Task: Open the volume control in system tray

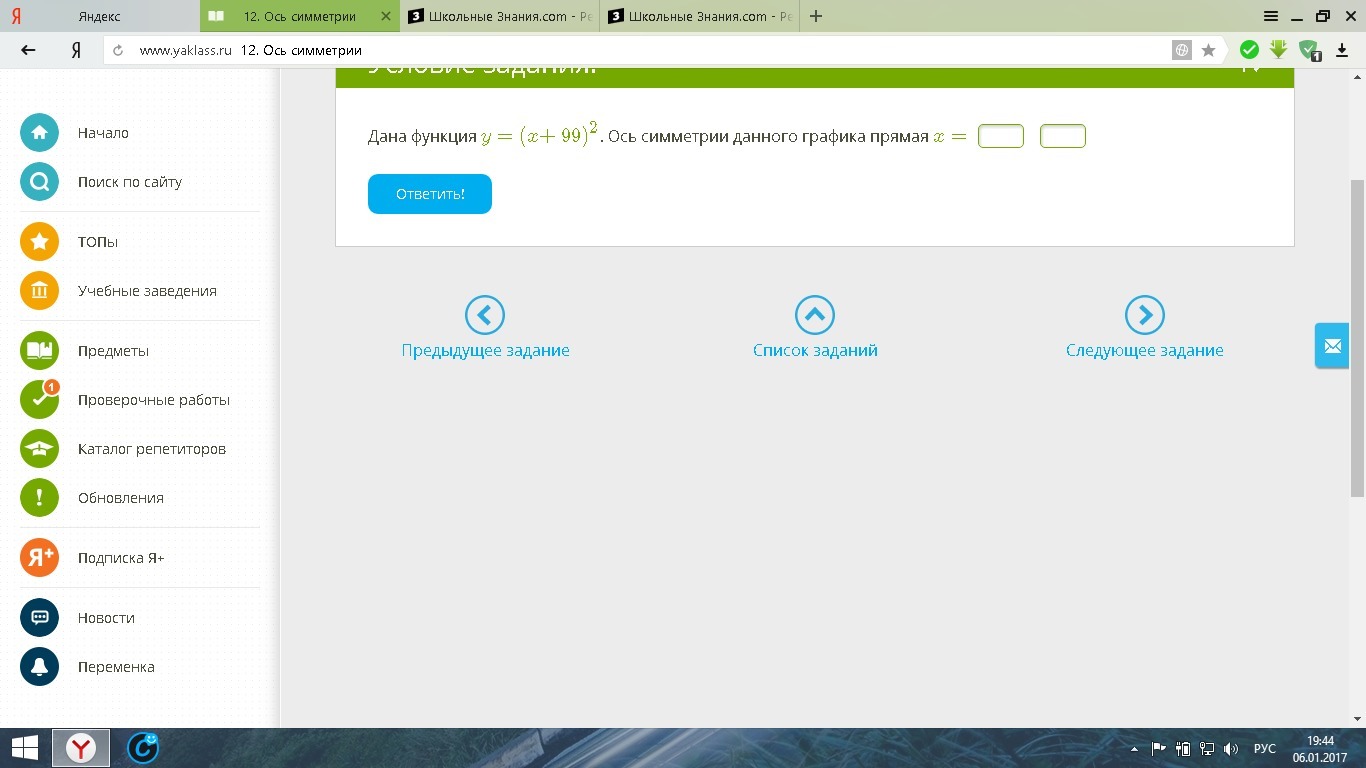Action: (x=1232, y=748)
